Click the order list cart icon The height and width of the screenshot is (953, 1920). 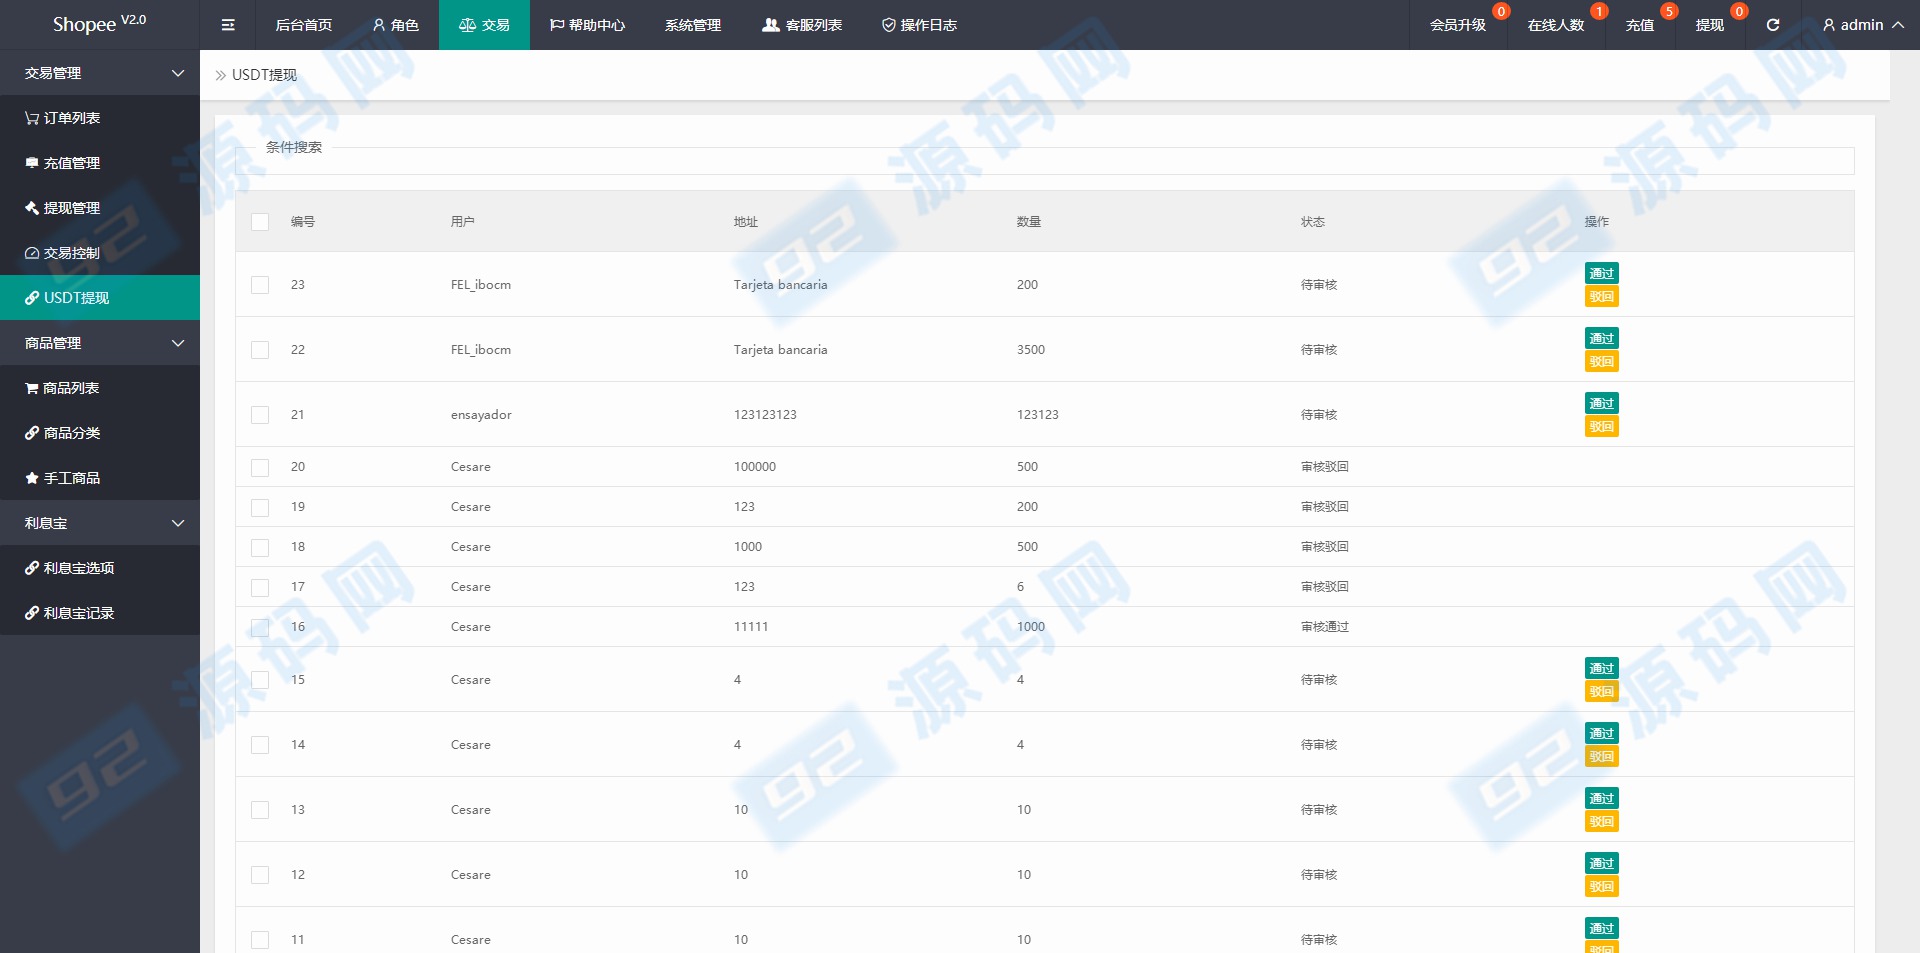pyautogui.click(x=32, y=118)
